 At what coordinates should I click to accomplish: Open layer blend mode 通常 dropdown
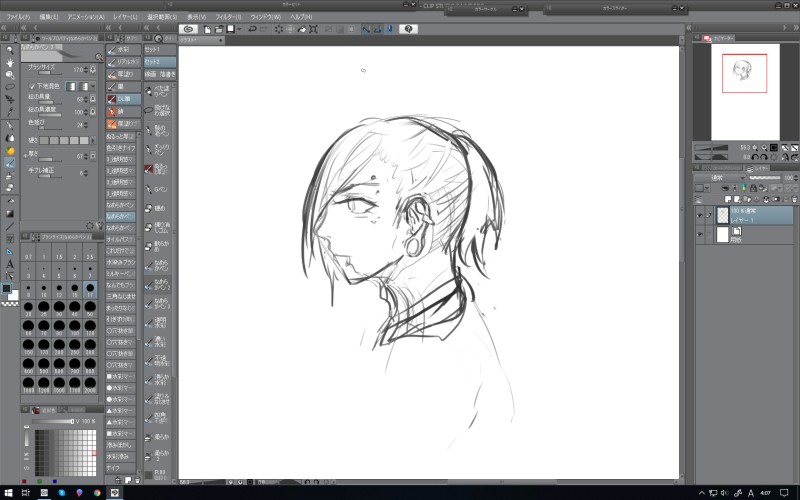coord(719,178)
